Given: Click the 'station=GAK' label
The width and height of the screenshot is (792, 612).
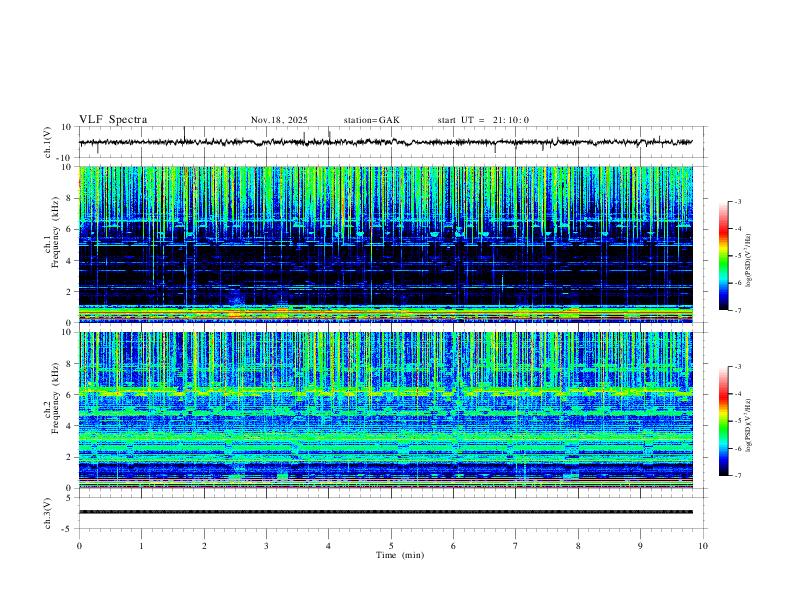Looking at the screenshot, I should point(371,120).
